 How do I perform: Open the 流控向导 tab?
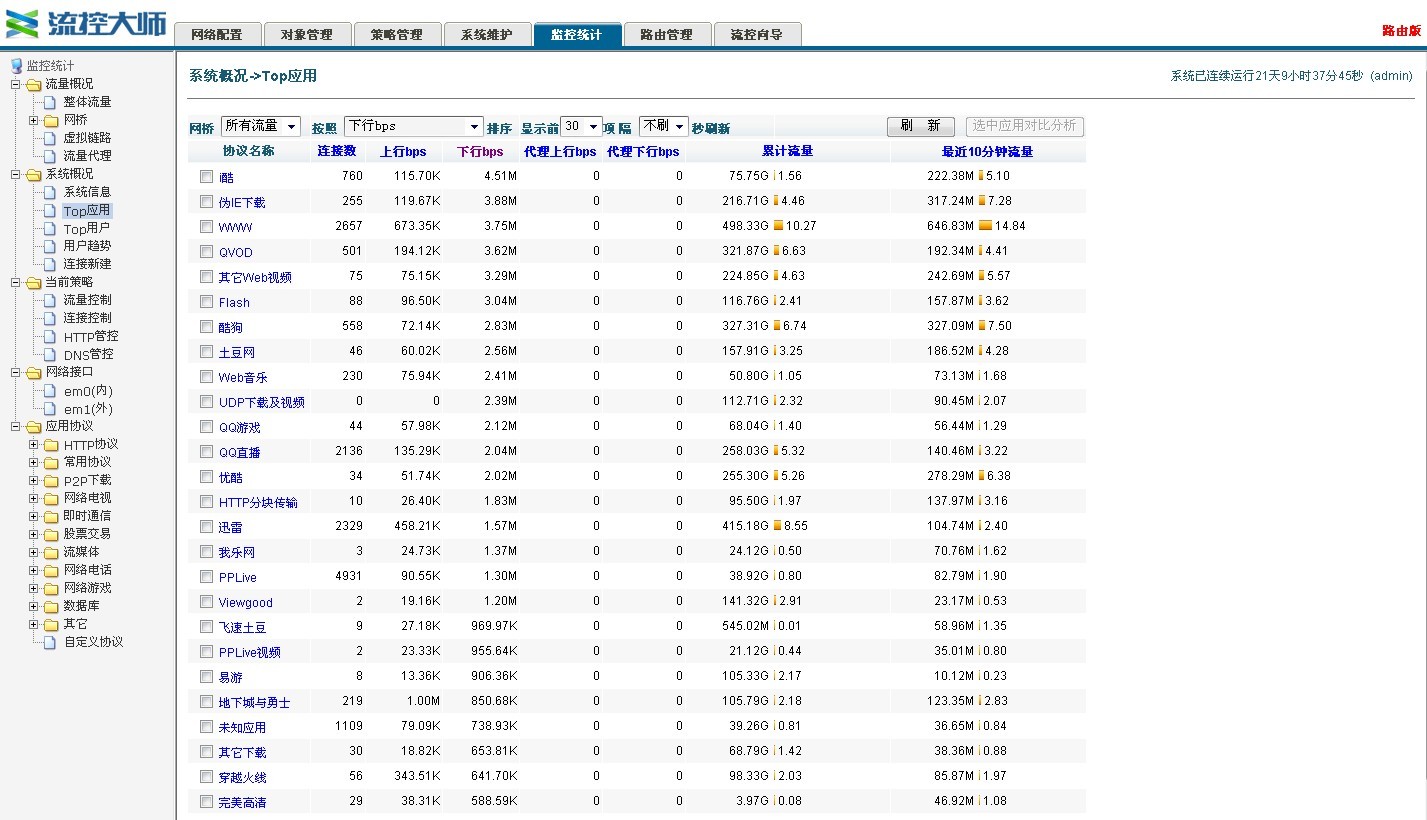pos(757,35)
